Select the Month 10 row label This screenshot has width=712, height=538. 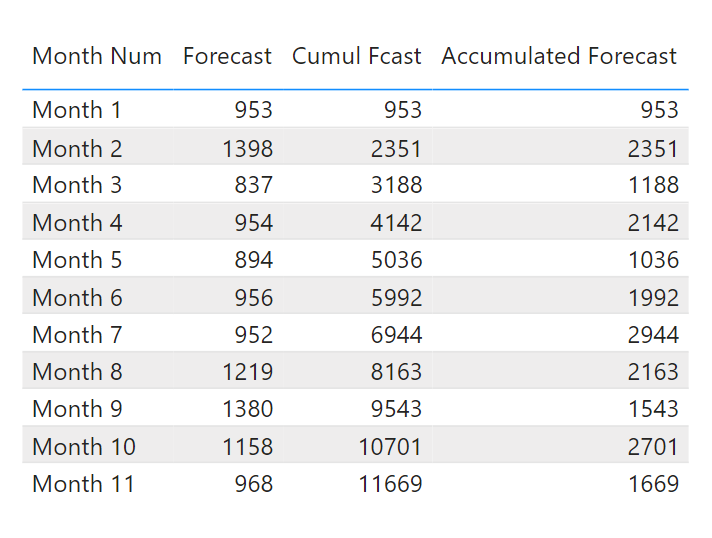(84, 447)
